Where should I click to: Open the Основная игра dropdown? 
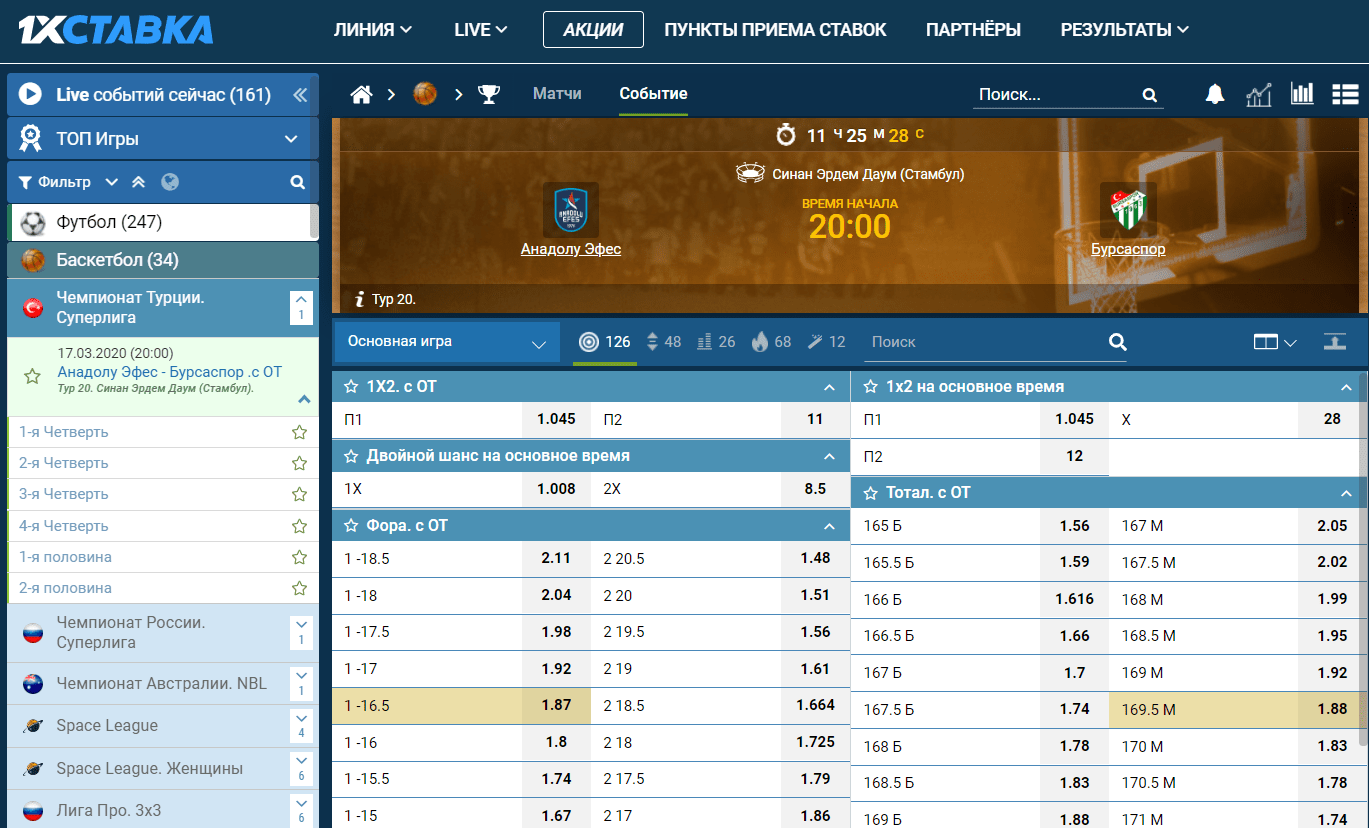pos(446,342)
